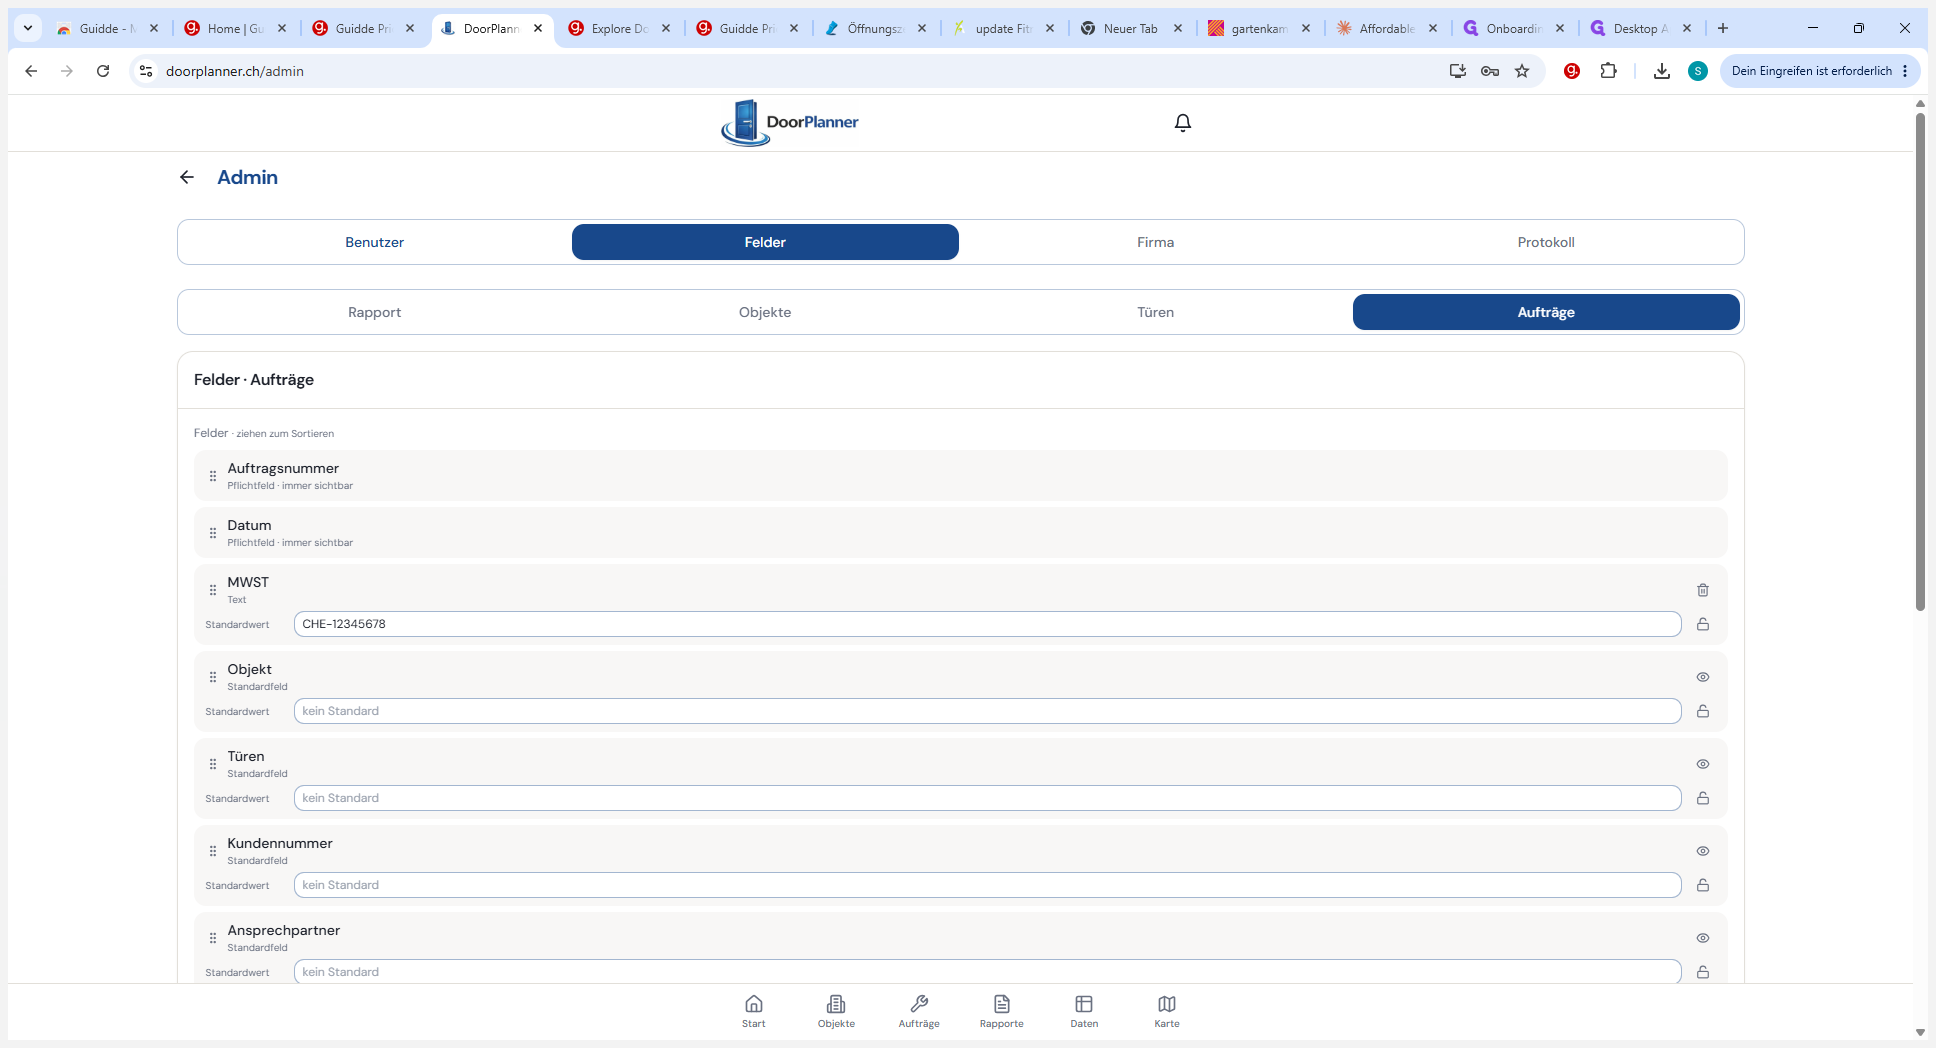Image resolution: width=1936 pixels, height=1048 pixels.
Task: Open Rapporte in bottom navigation
Action: pos(1001,1011)
